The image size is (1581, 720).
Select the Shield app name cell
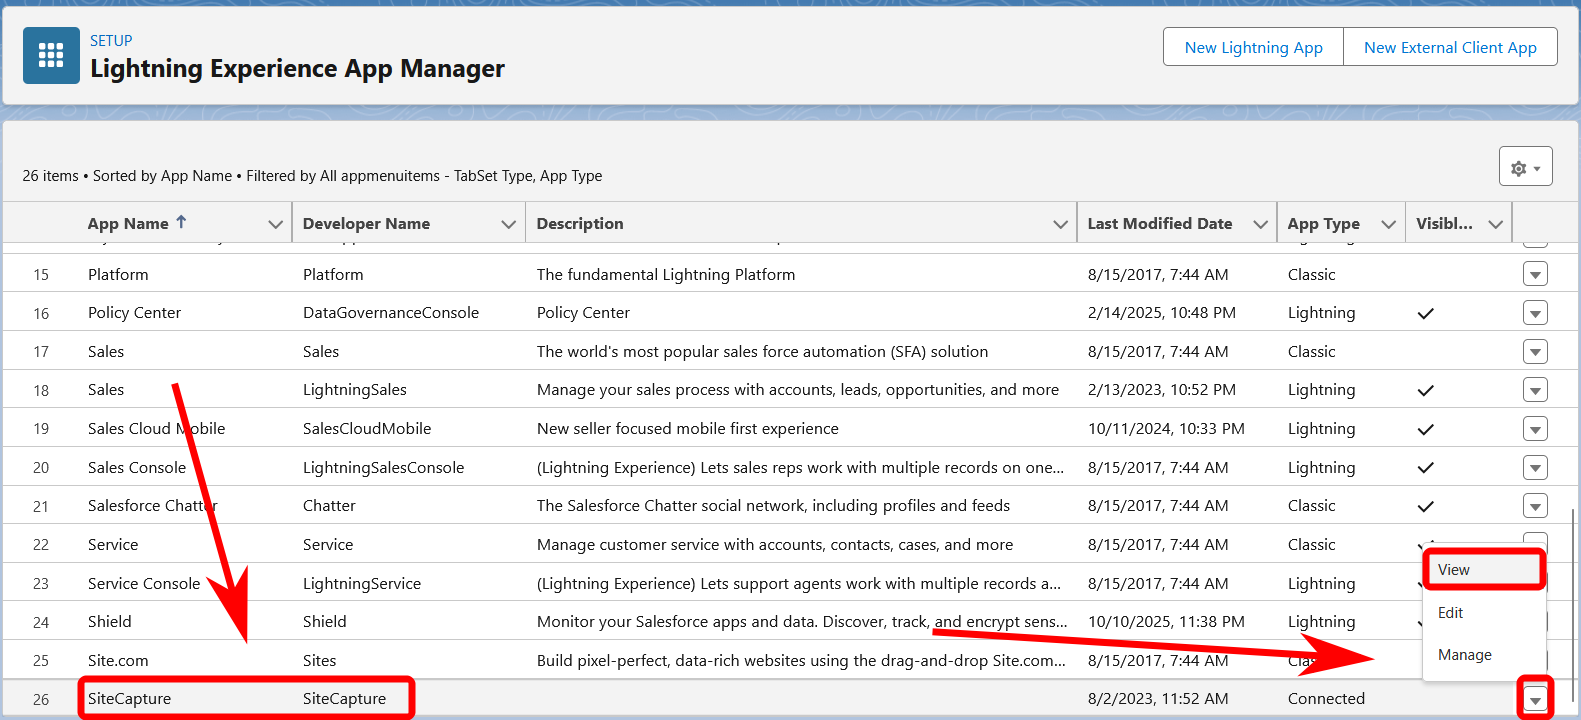[110, 622]
